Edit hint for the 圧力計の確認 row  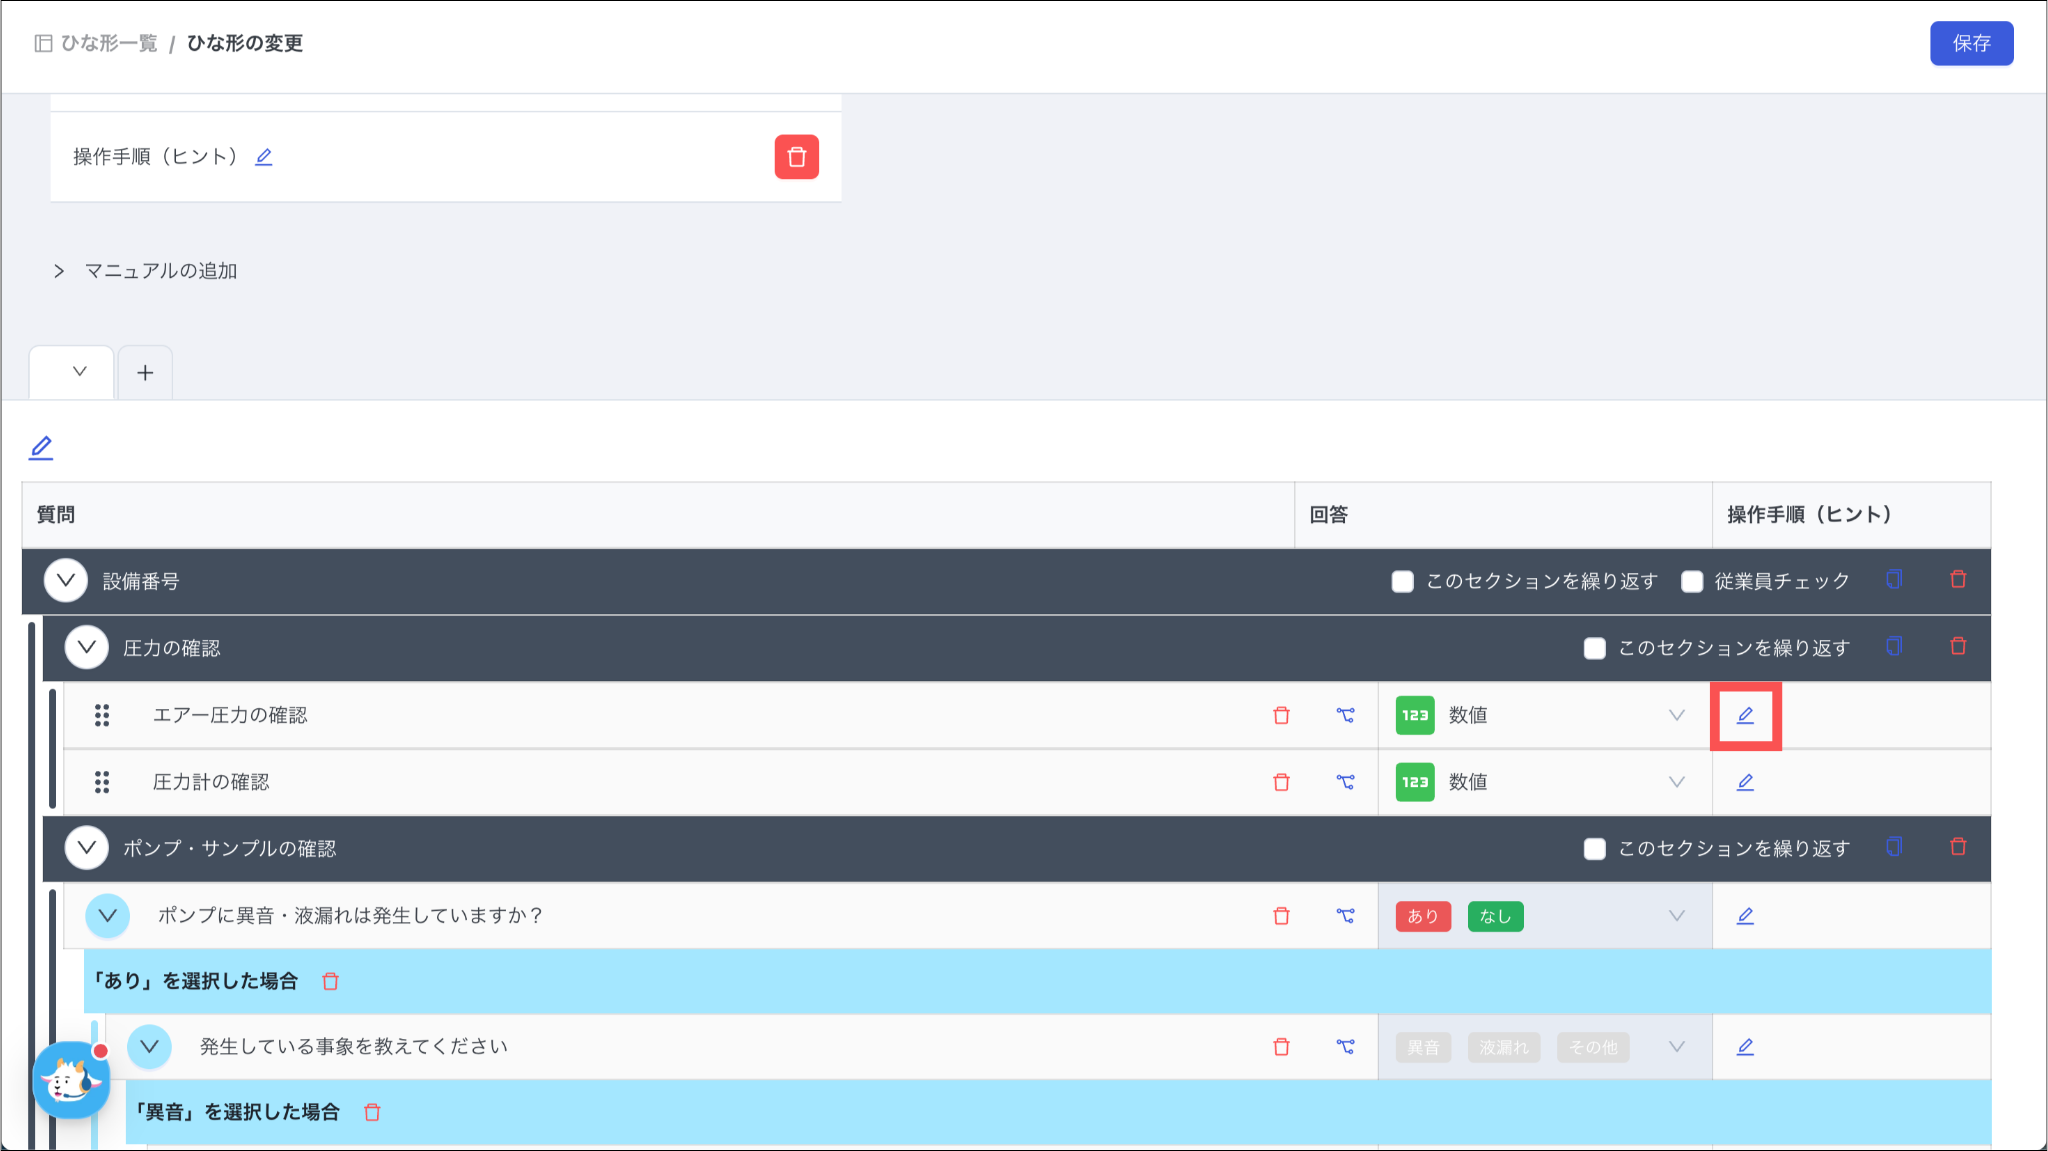pos(1745,782)
